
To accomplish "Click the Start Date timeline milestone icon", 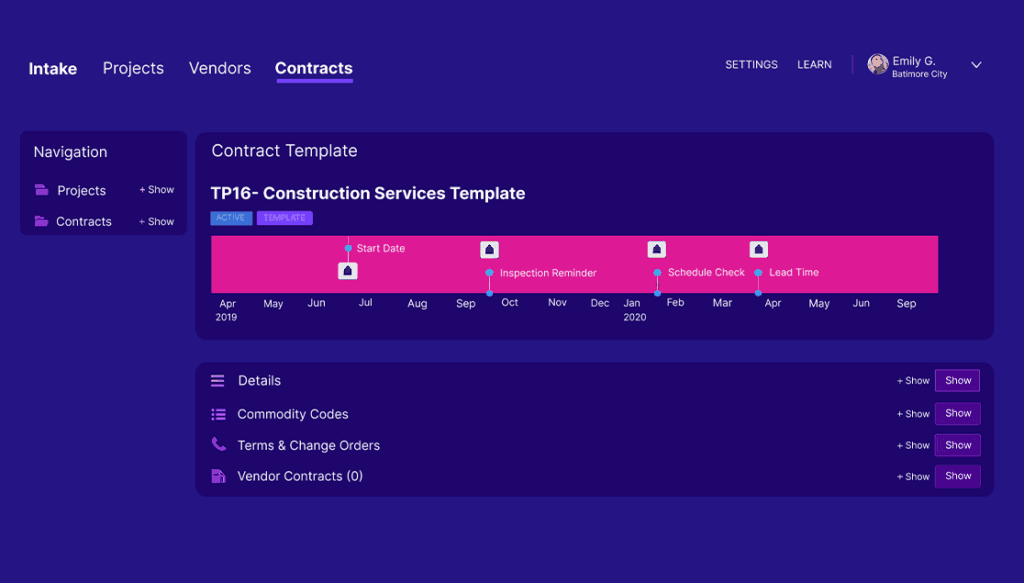I will click(348, 271).
